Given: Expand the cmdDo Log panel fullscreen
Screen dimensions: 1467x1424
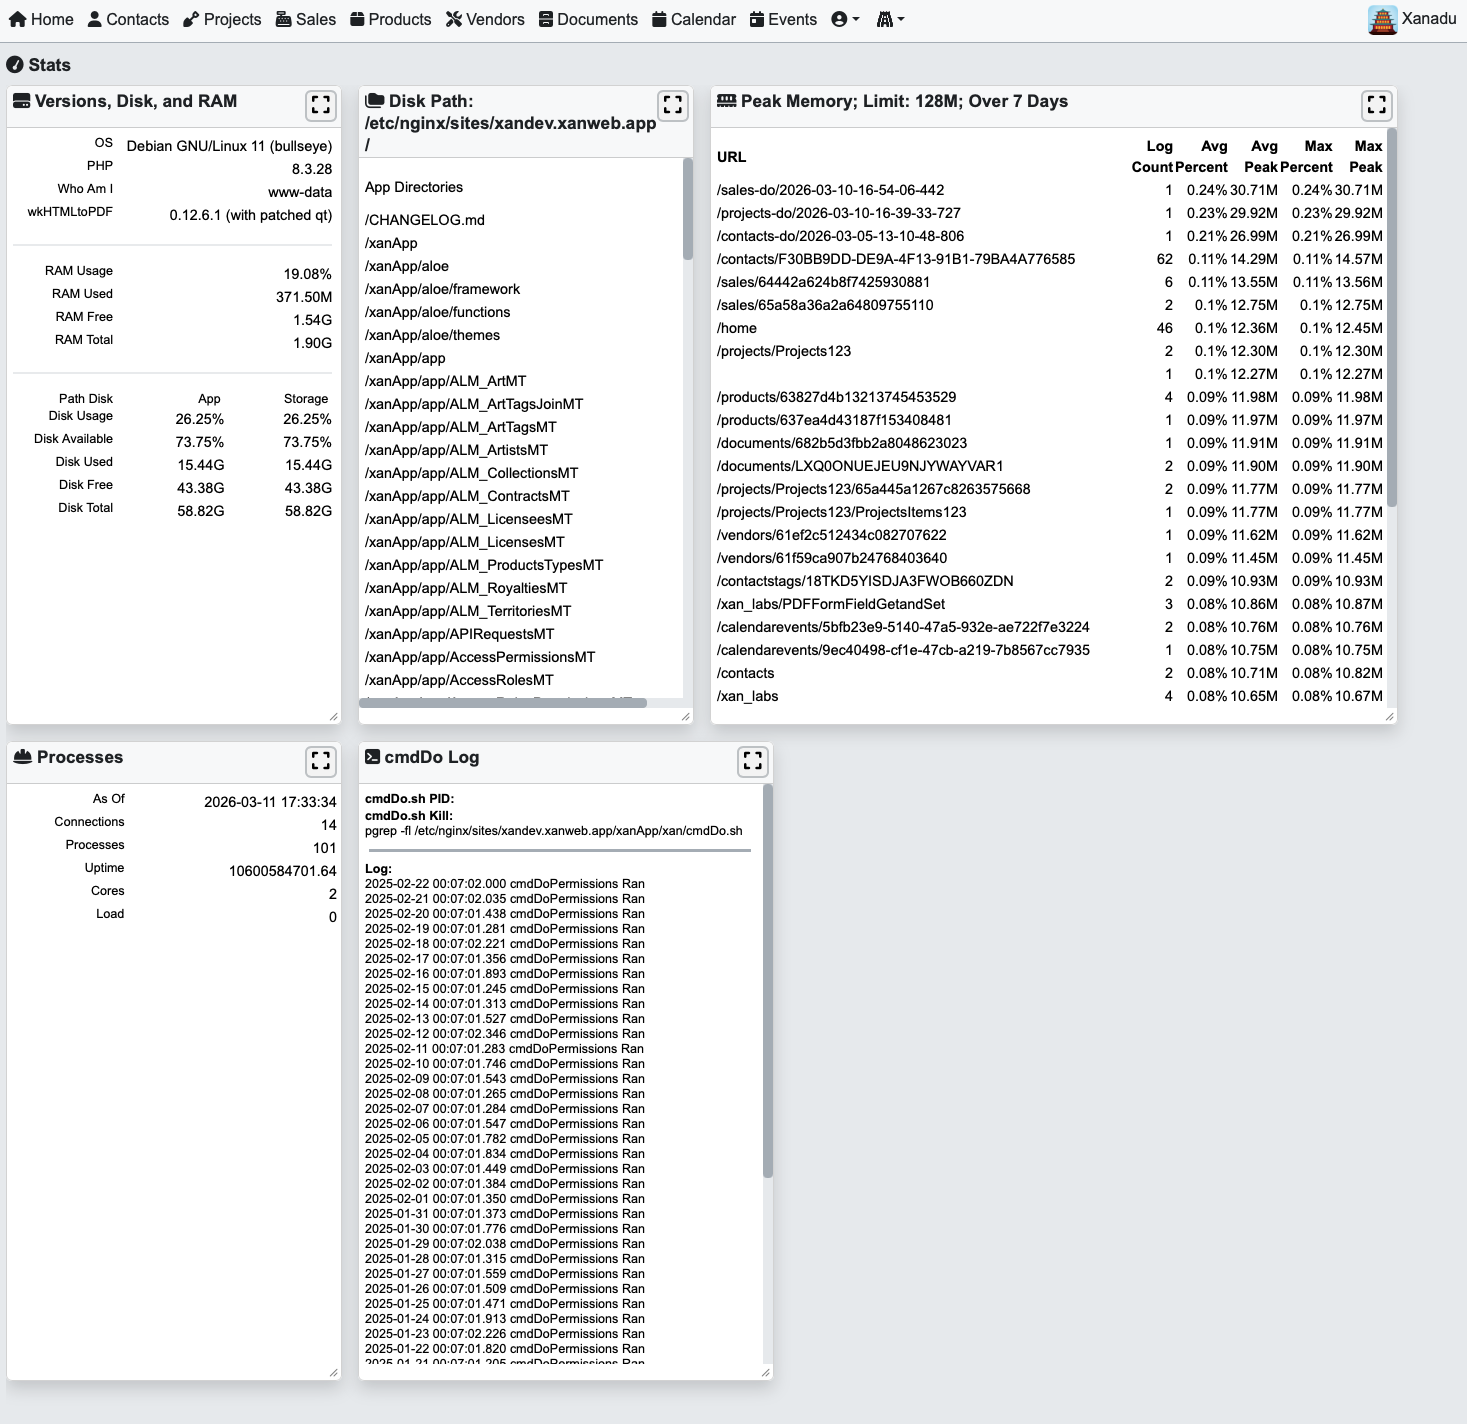Looking at the screenshot, I should (752, 761).
